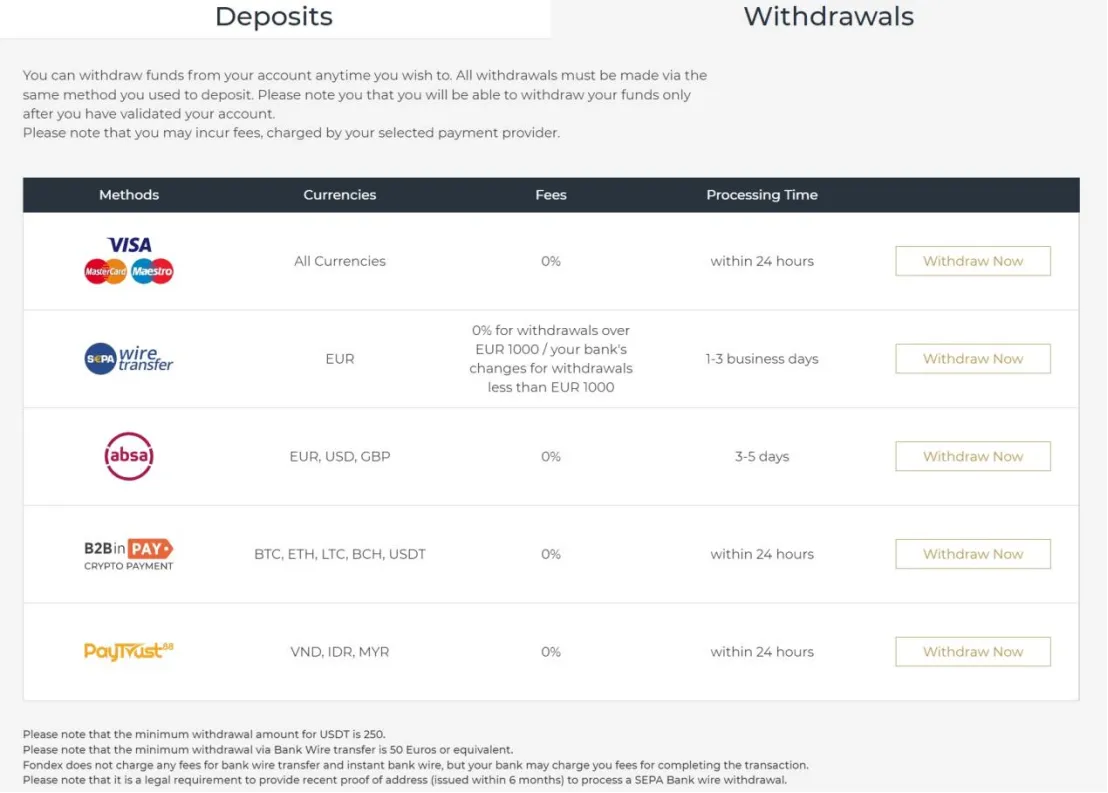Click BTC, ETH, LTC, BCH, USDT currencies cell

340,554
